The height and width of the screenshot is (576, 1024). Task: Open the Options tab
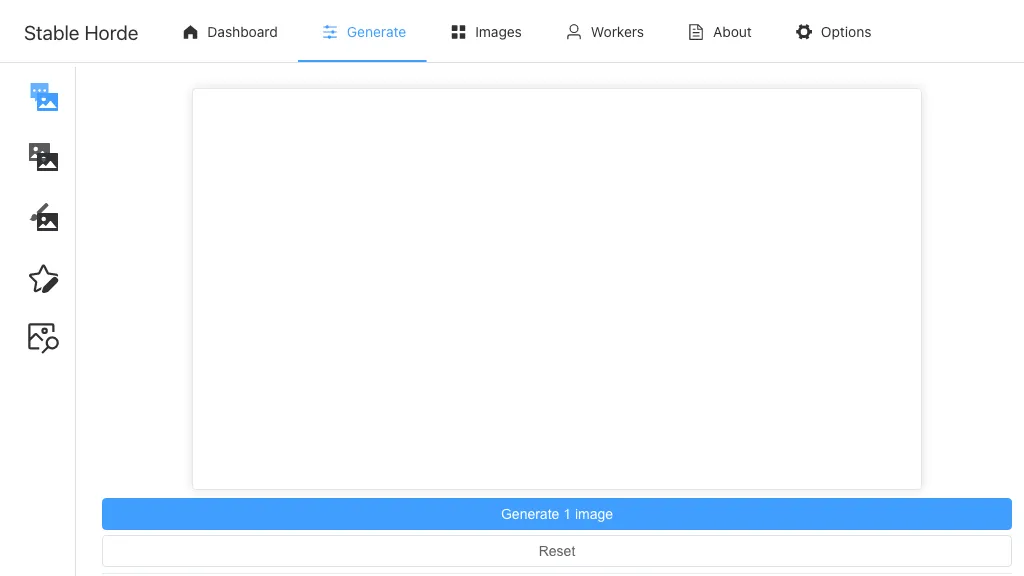click(x=845, y=31)
